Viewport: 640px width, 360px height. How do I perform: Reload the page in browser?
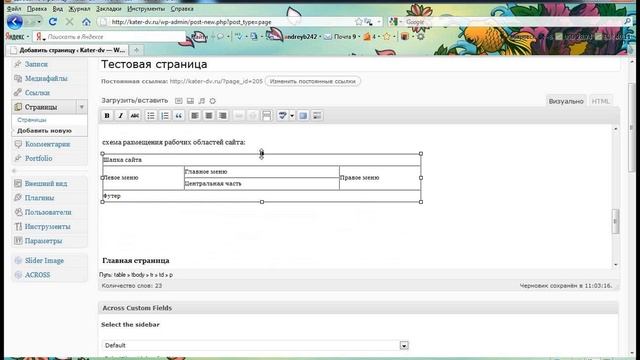(53, 22)
